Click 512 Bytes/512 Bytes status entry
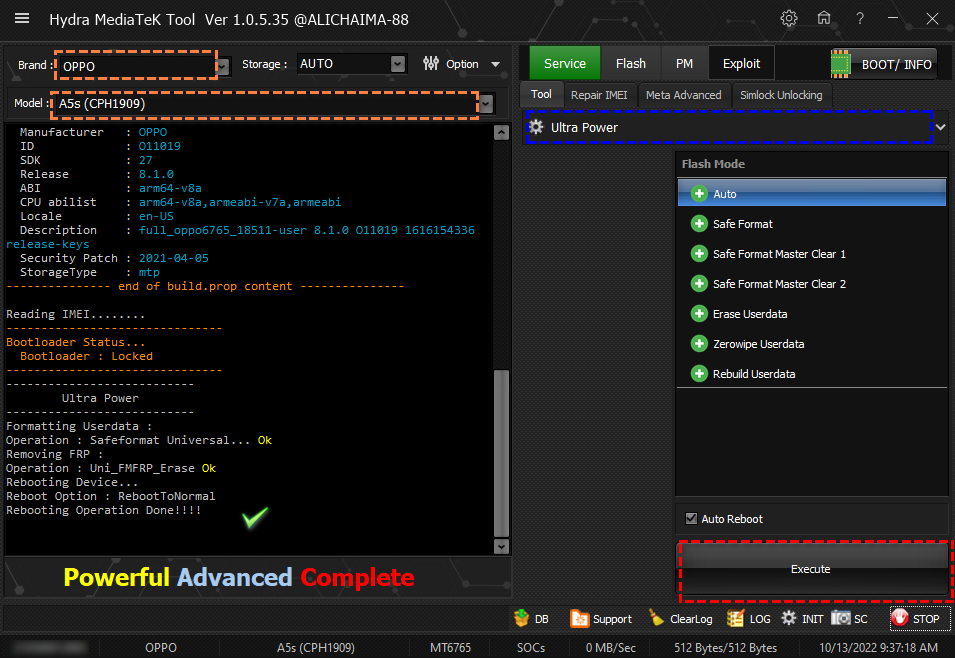Image resolution: width=955 pixels, height=658 pixels. coord(725,648)
